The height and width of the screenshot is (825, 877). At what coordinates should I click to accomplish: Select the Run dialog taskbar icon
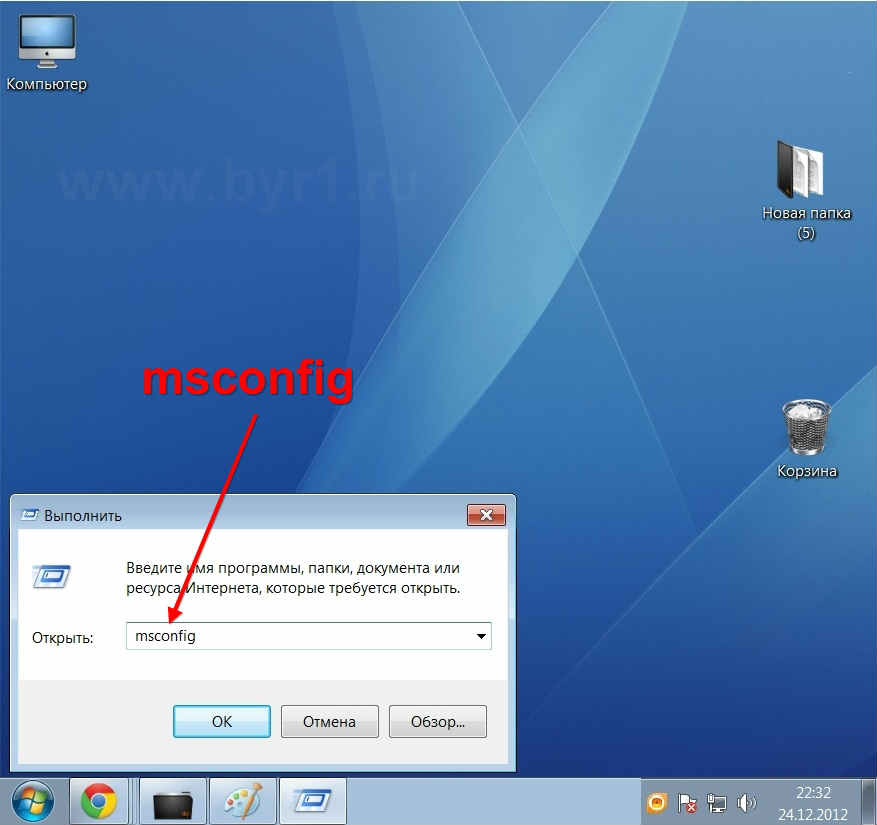(x=312, y=801)
